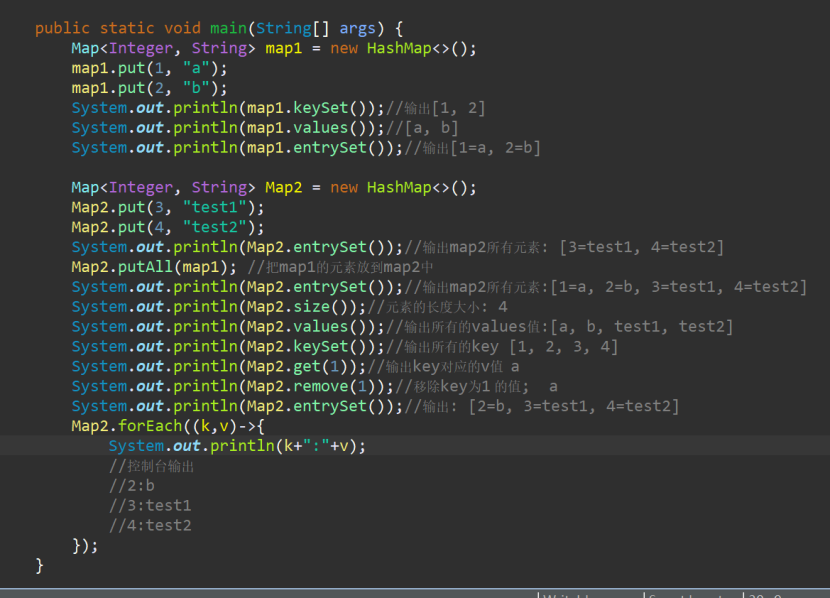Click the map1.put(1, "a") statement
The image size is (830, 598).
click(149, 68)
